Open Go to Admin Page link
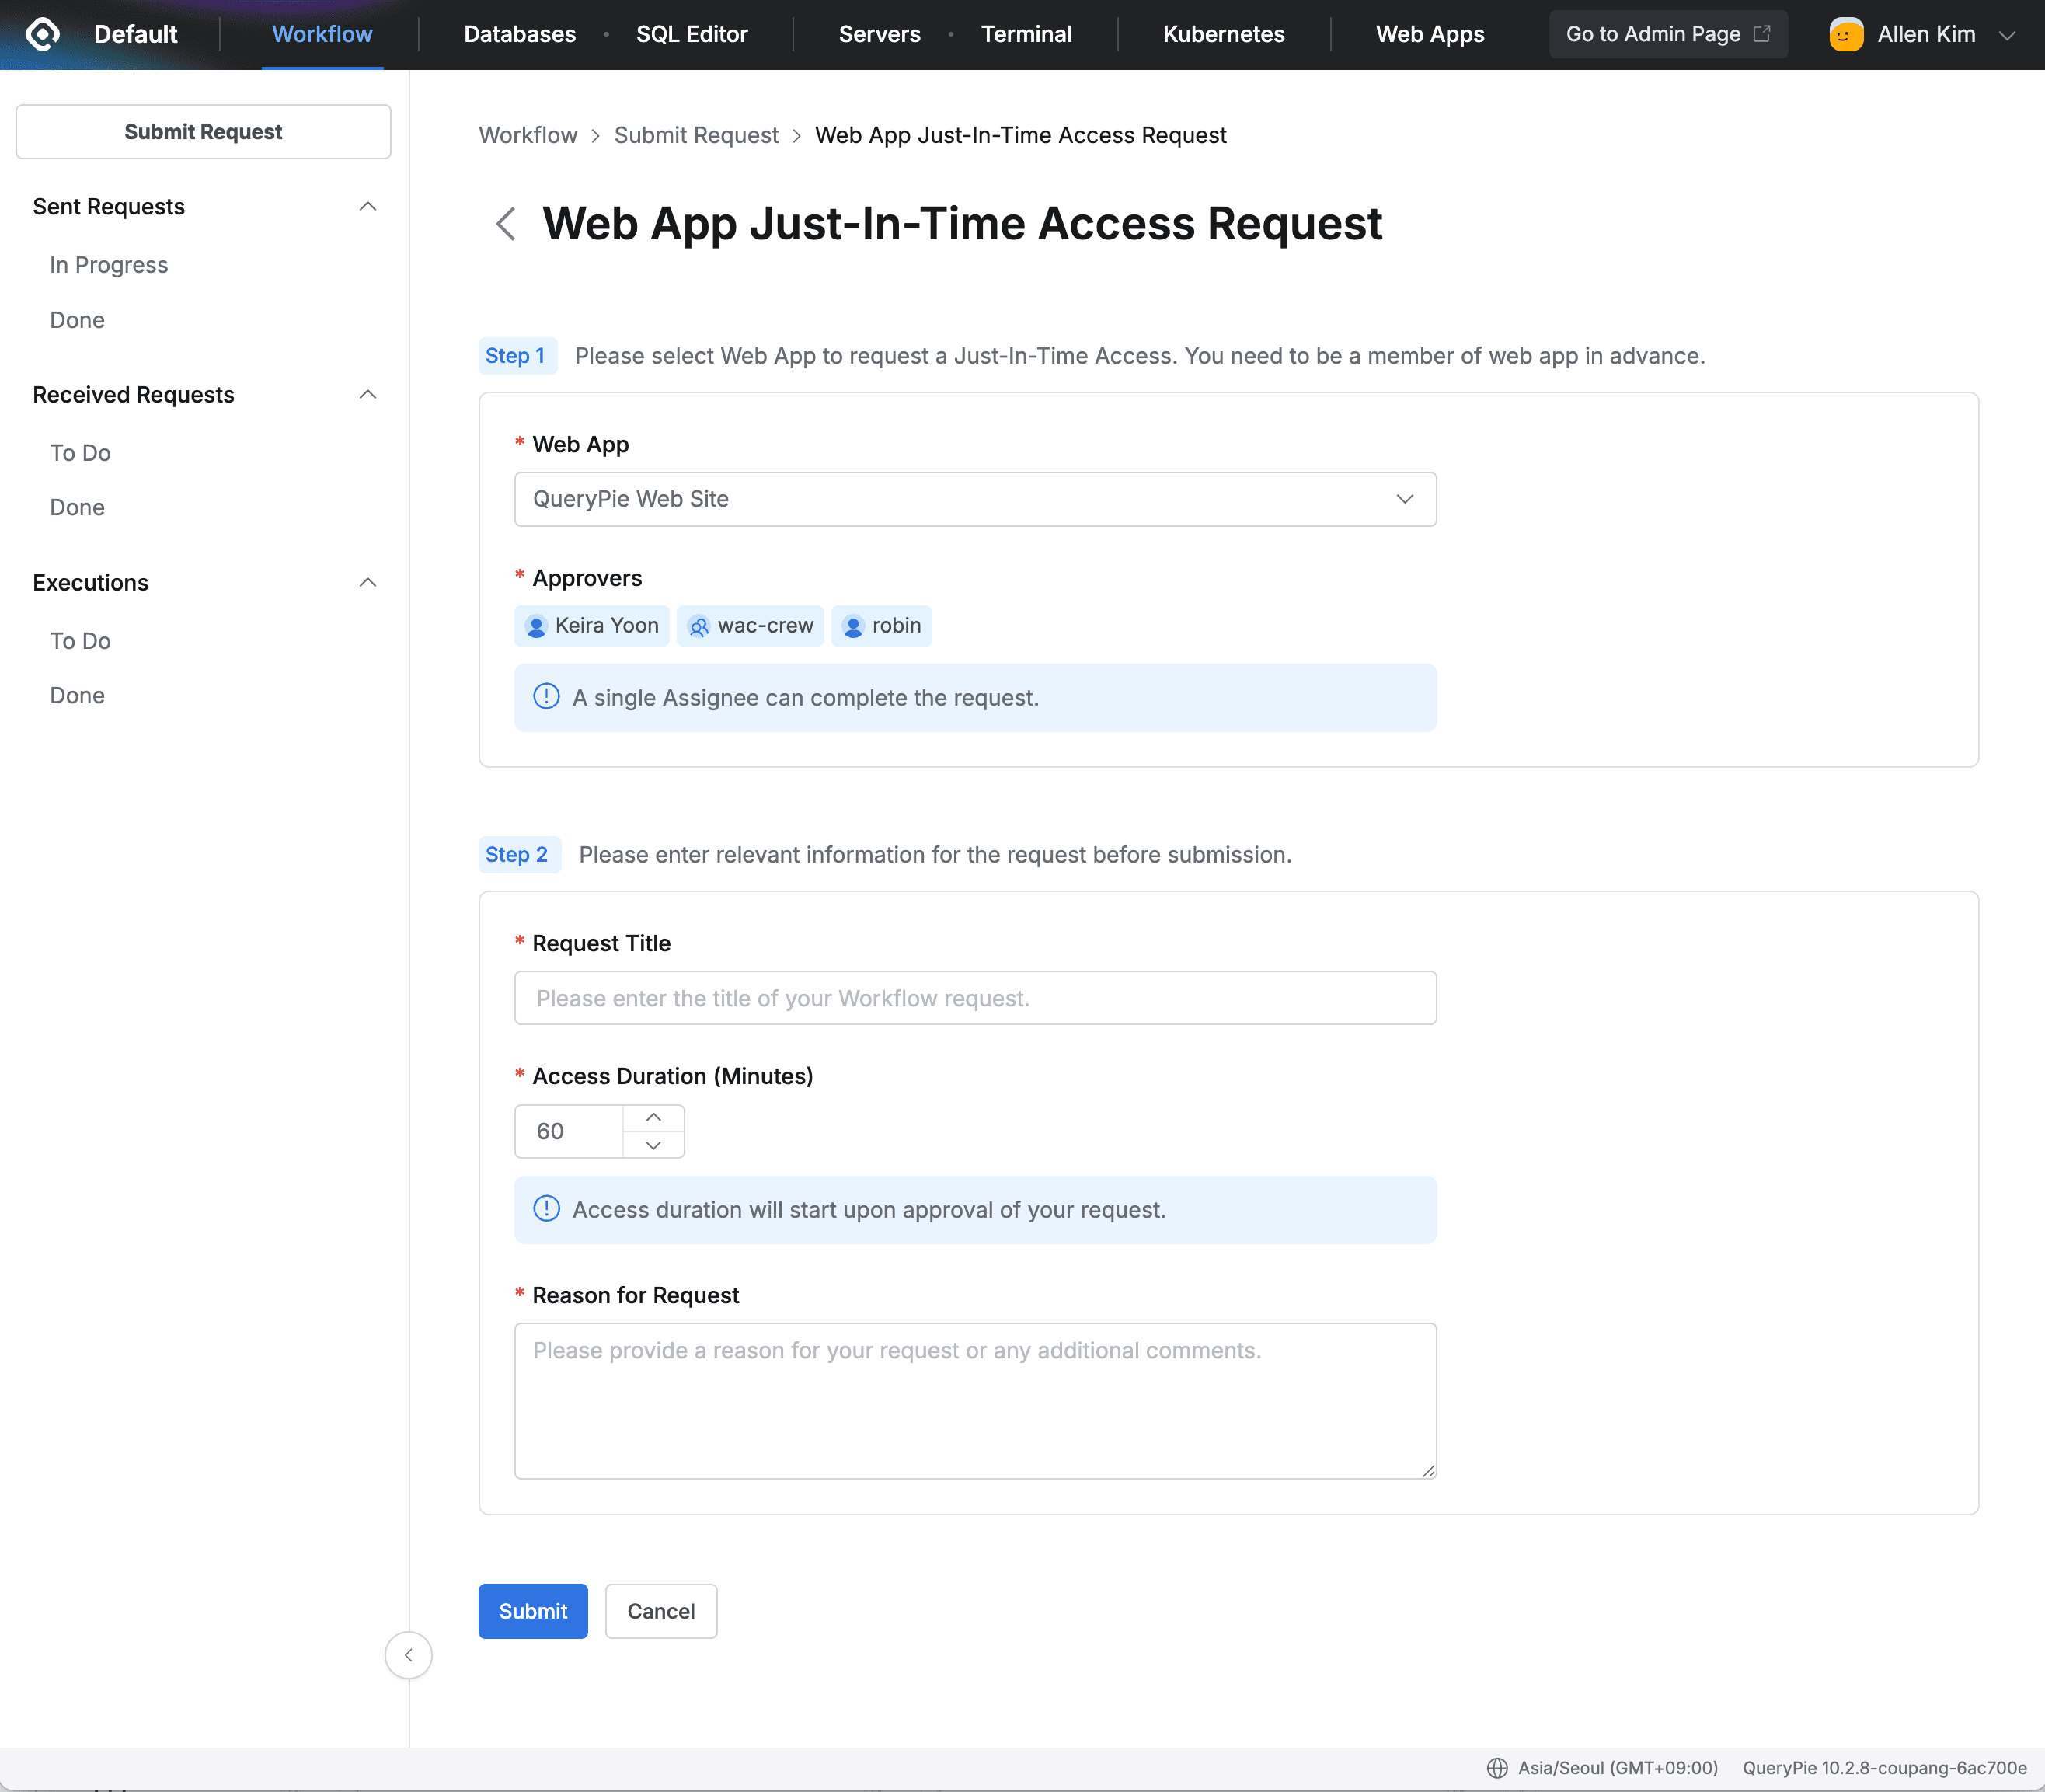 pos(1667,34)
